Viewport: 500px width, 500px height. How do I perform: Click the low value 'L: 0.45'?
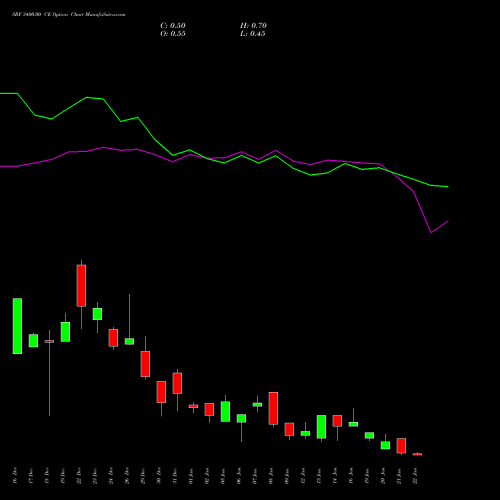point(253,34)
